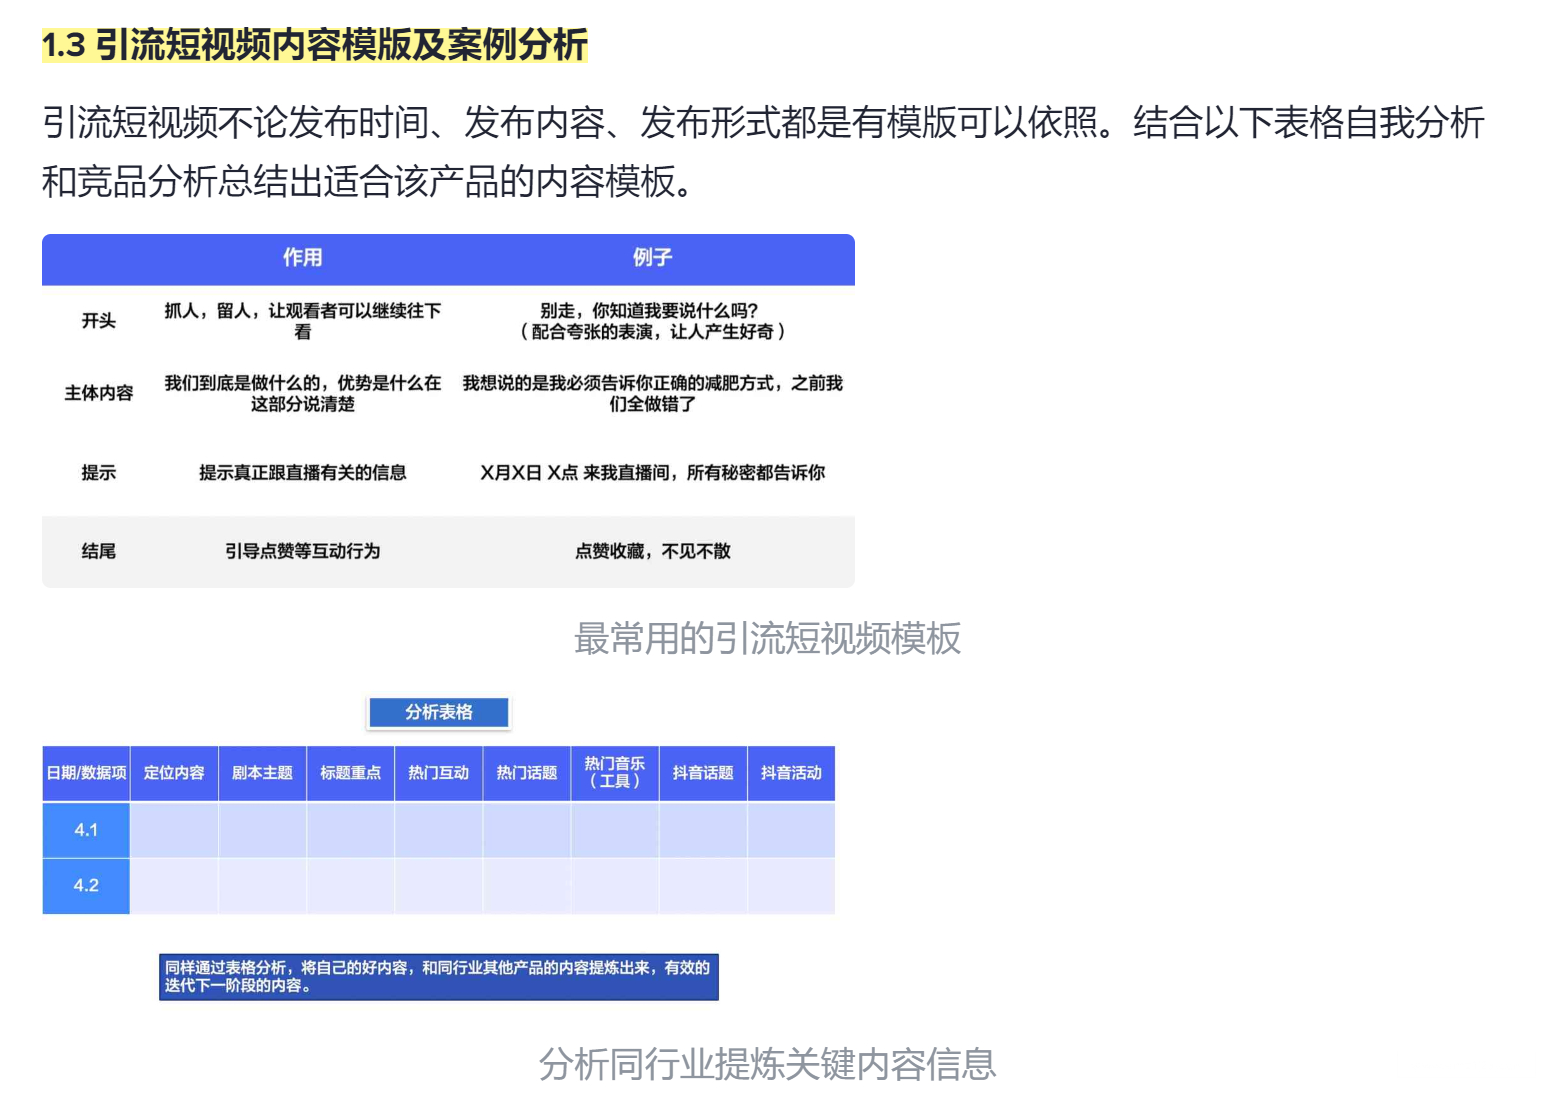Select the 例子 column header
Screen dimensions: 1557x1098
coord(652,258)
